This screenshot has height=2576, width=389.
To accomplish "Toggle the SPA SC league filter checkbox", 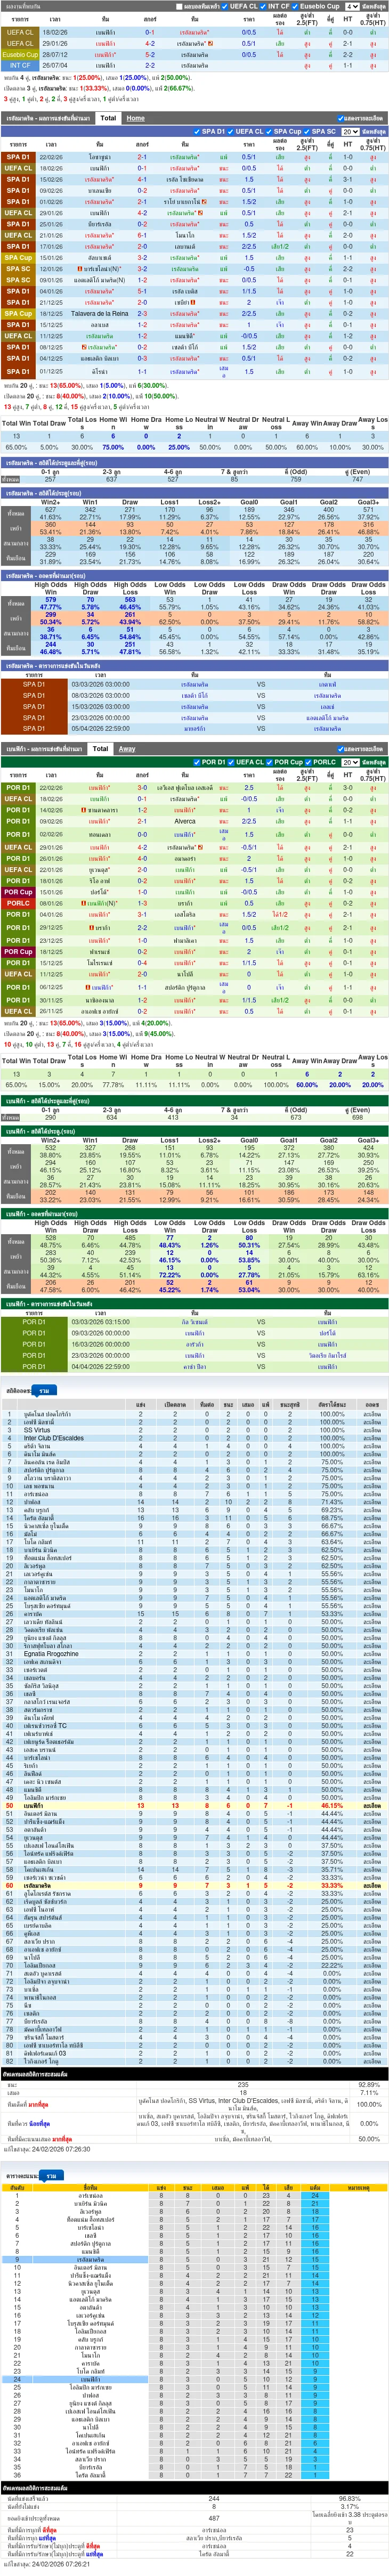I will (x=307, y=131).
